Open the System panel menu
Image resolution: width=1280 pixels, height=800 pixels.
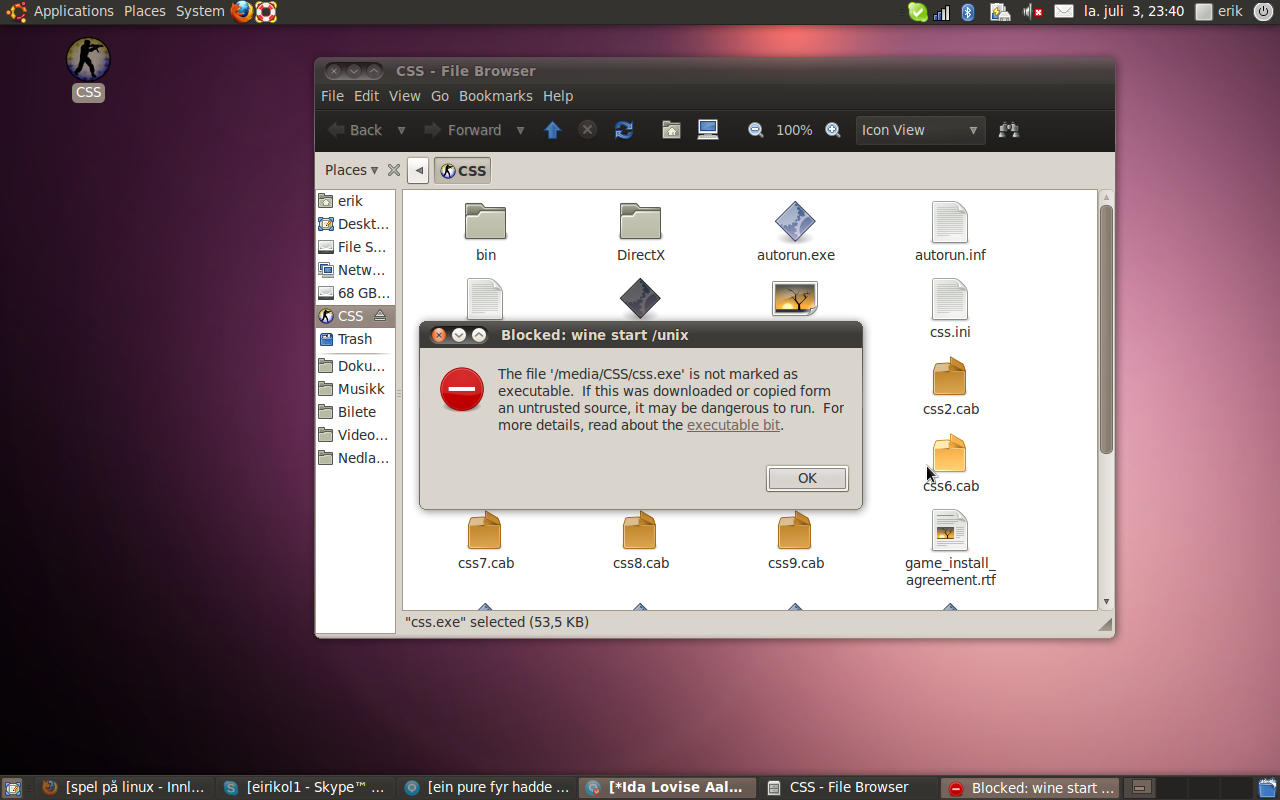pyautogui.click(x=200, y=12)
